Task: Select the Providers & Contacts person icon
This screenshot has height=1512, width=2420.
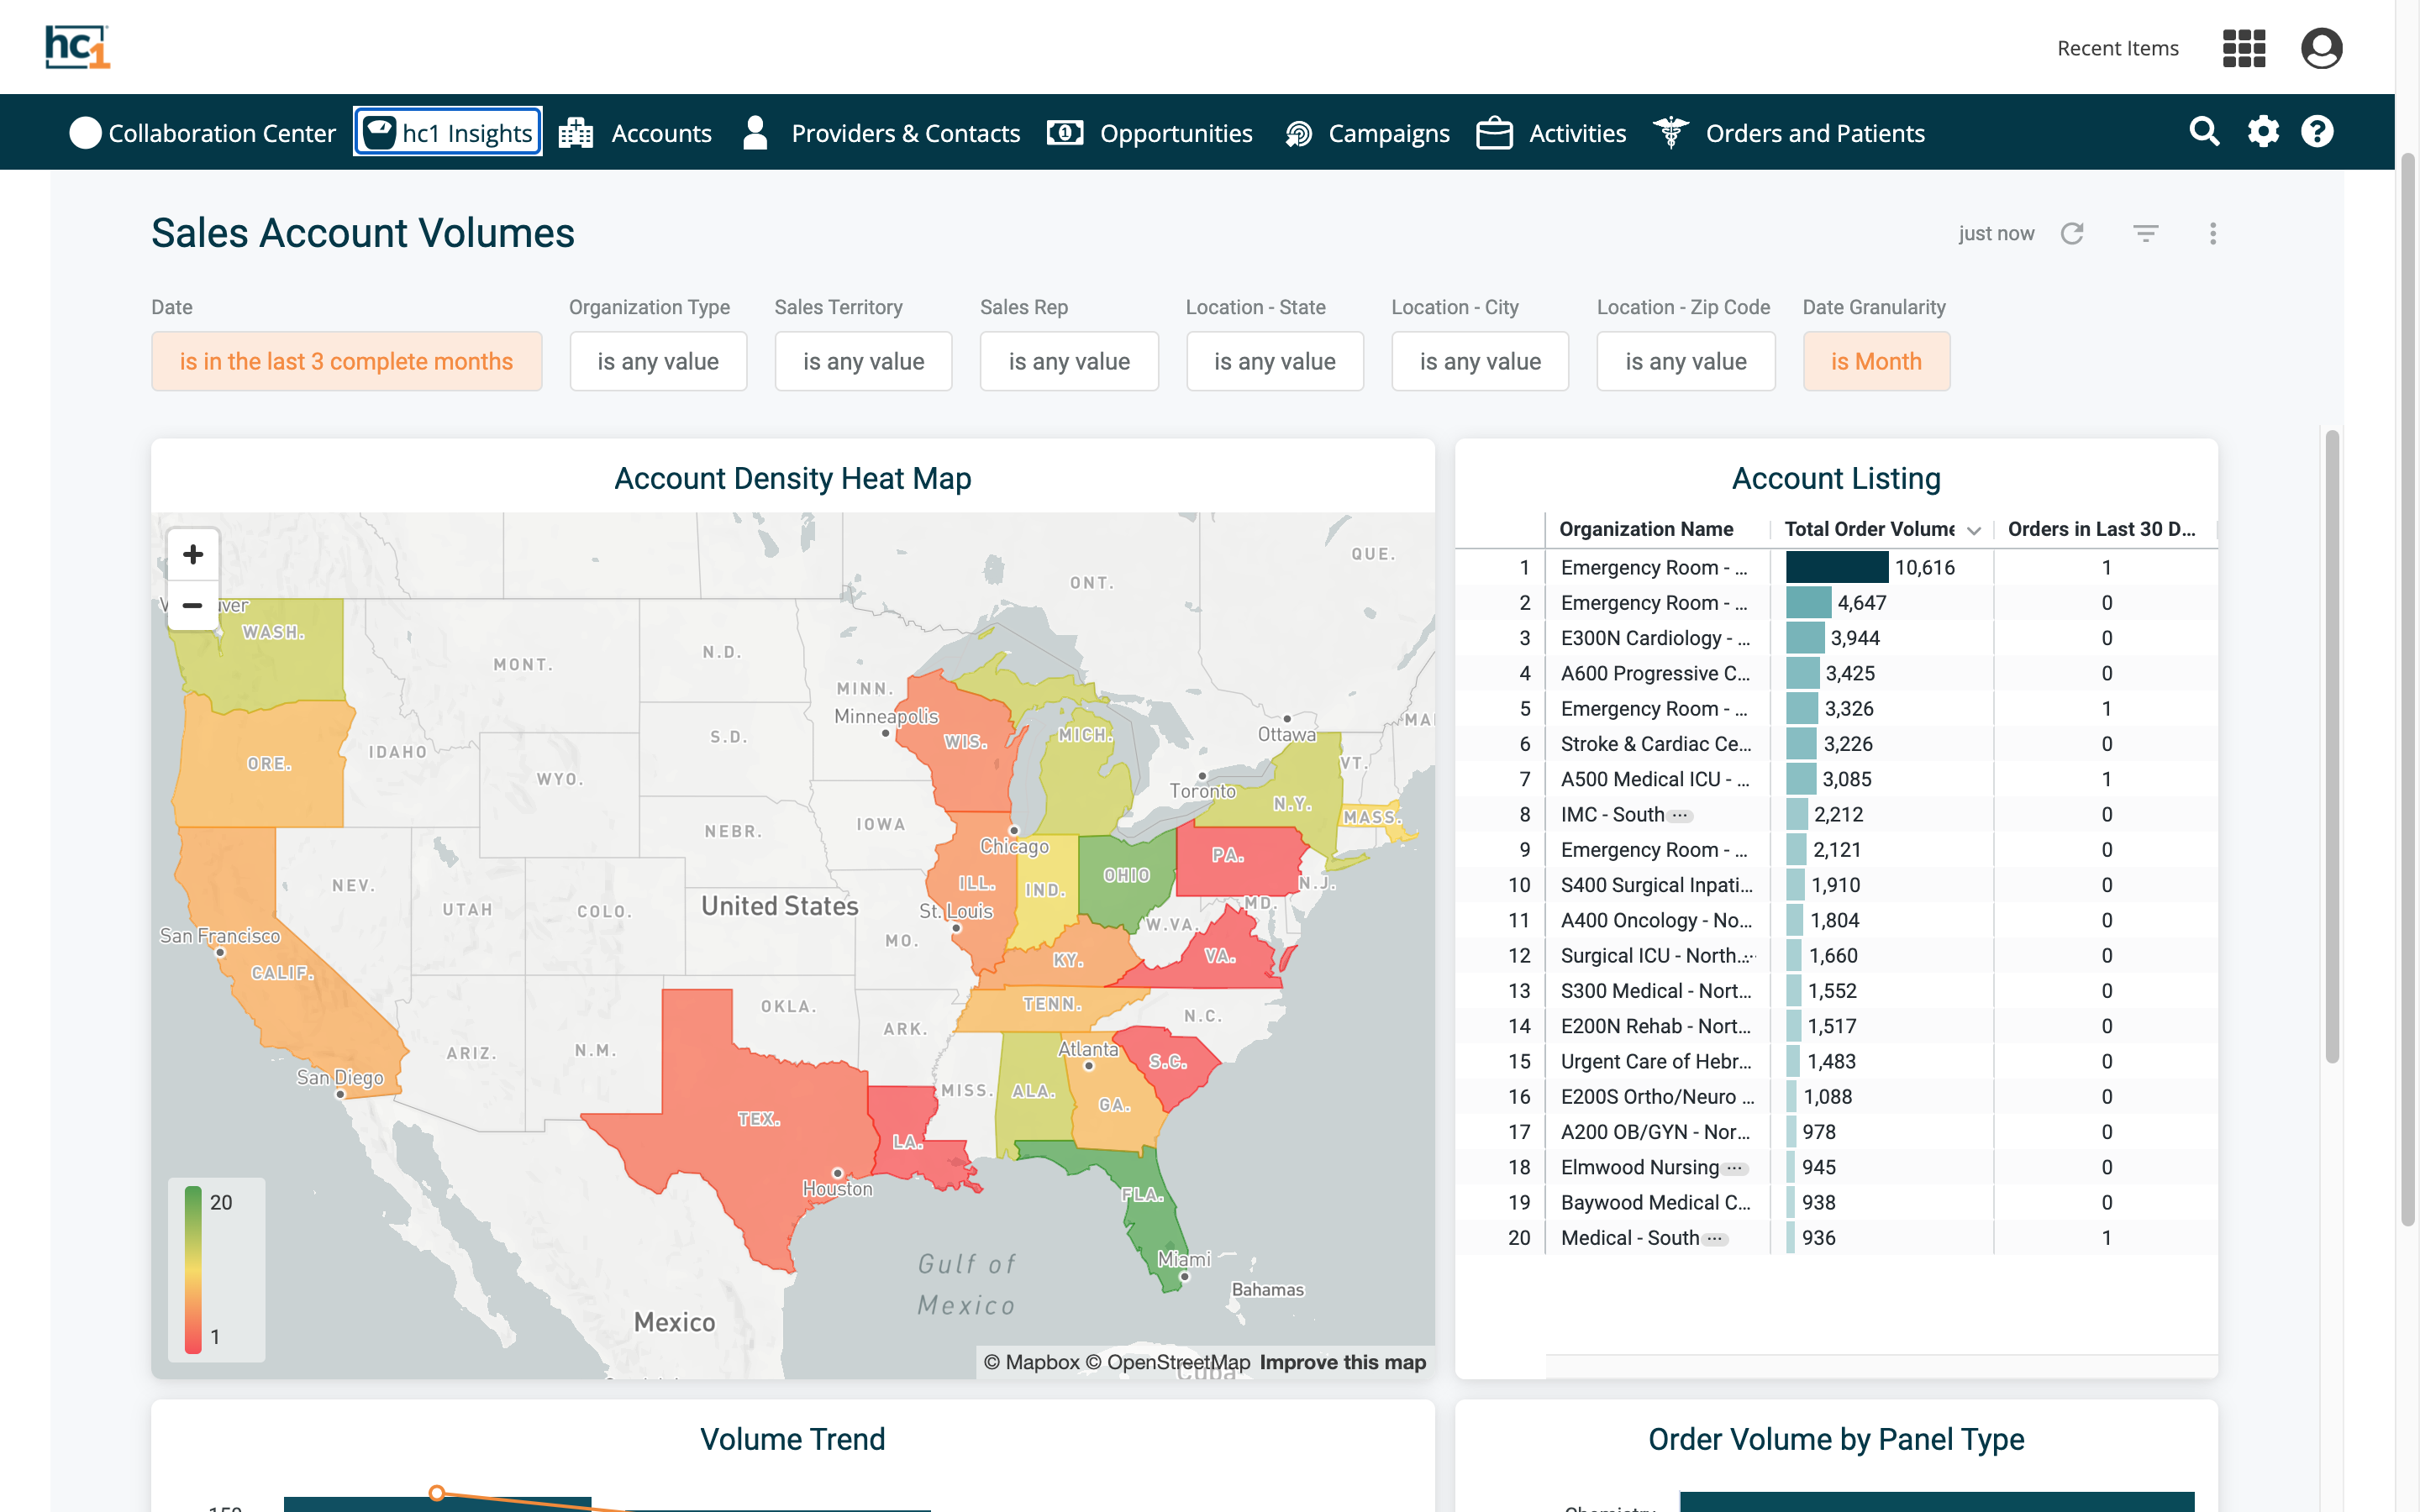Action: pyautogui.click(x=755, y=131)
